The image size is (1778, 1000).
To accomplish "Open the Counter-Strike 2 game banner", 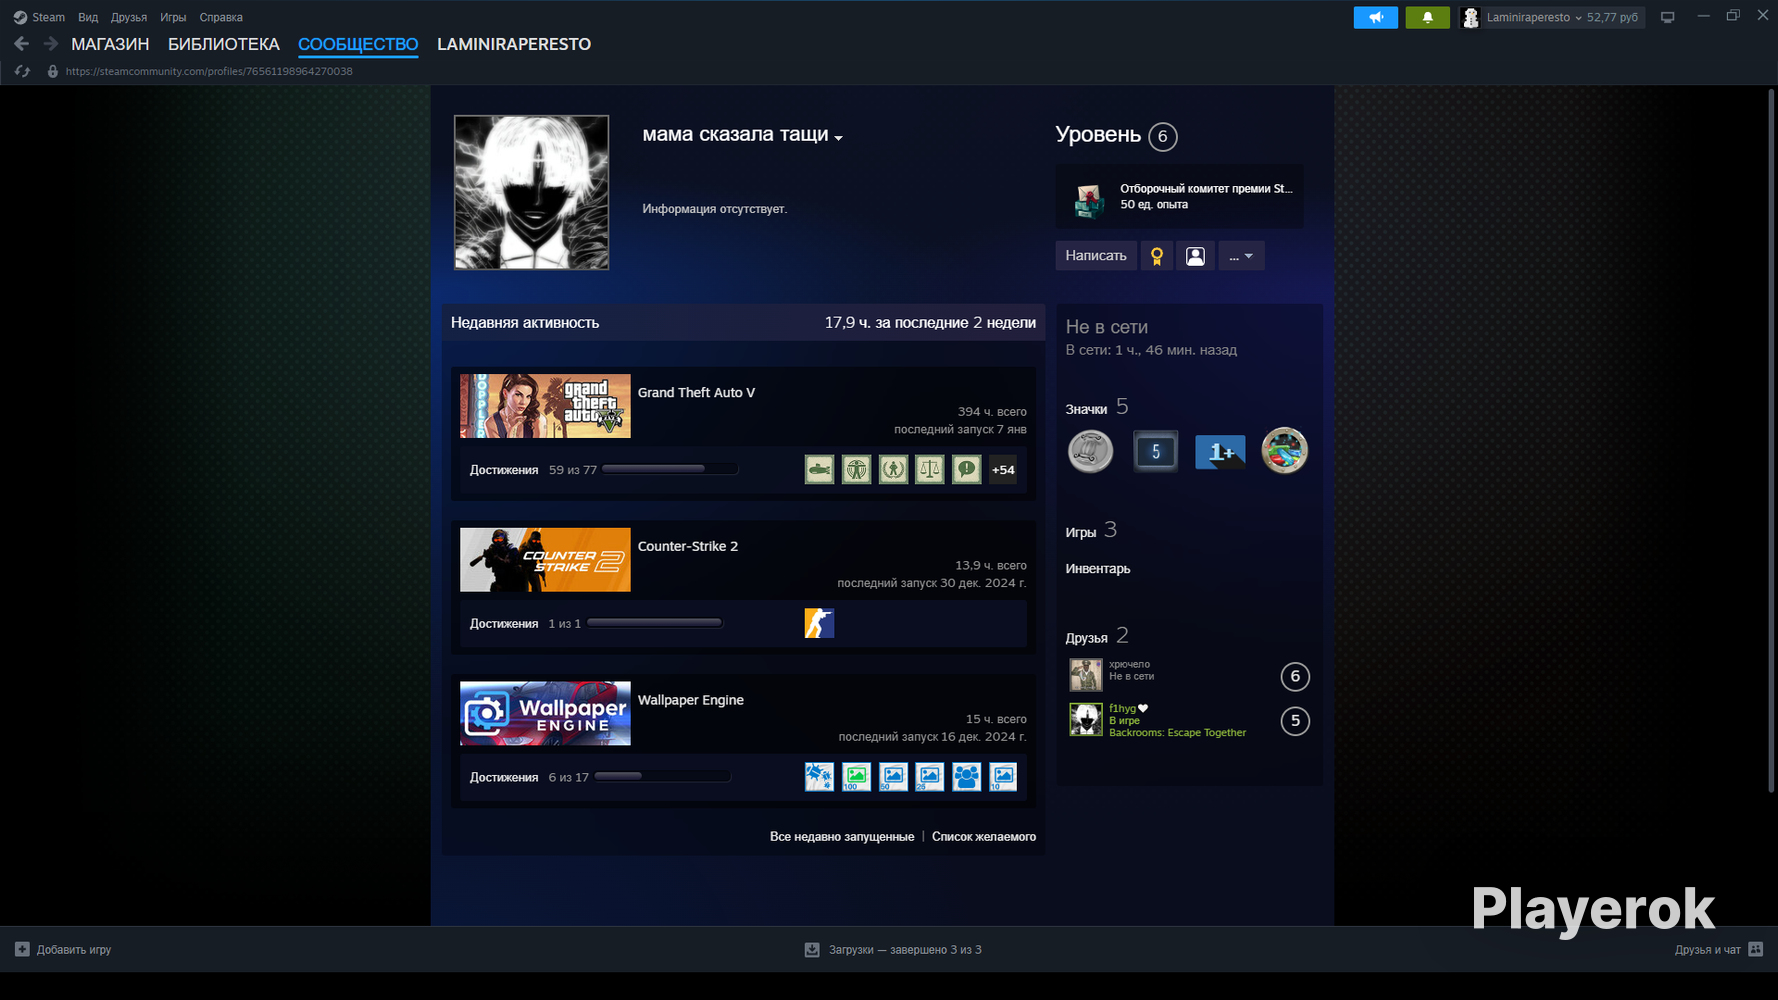I will click(545, 560).
